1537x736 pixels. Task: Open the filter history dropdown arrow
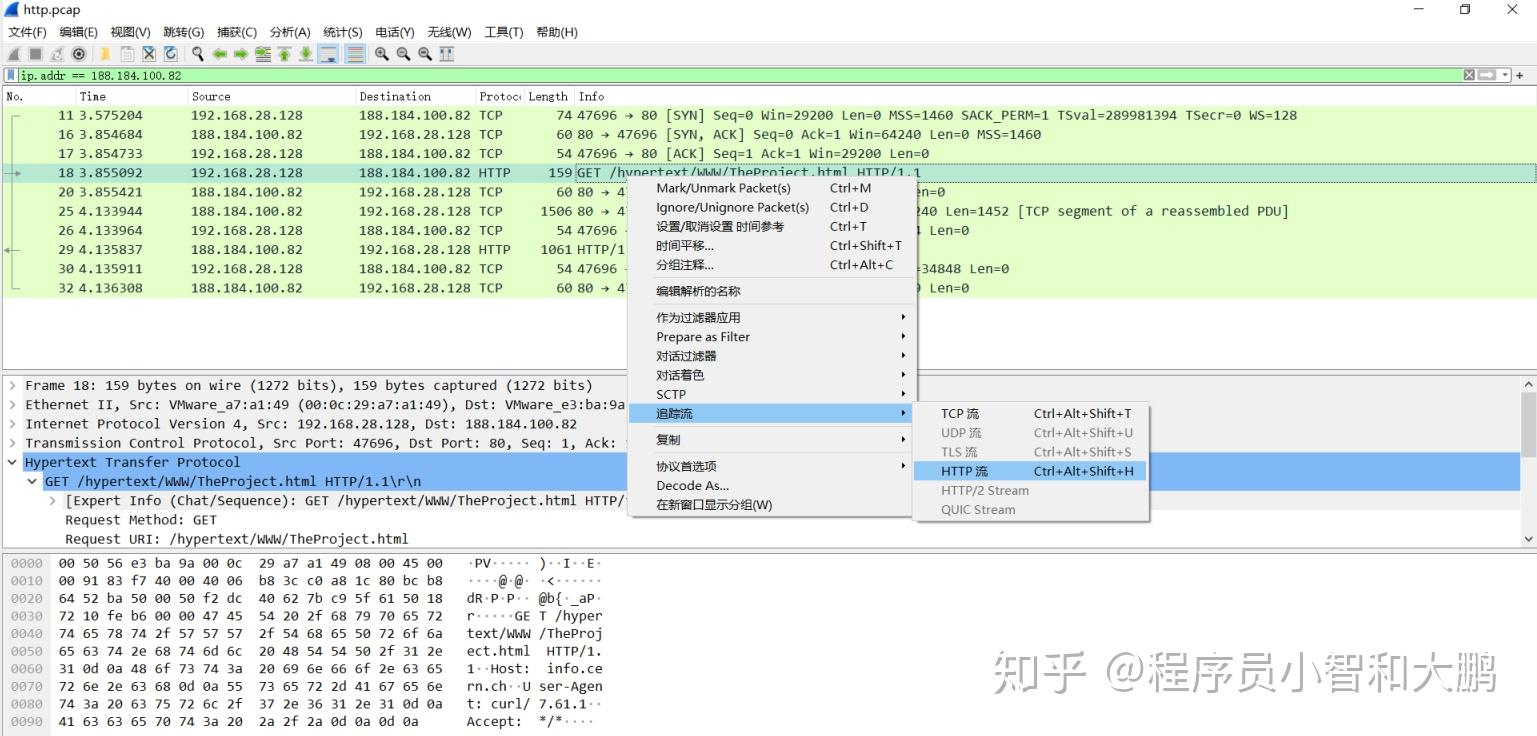point(1506,73)
